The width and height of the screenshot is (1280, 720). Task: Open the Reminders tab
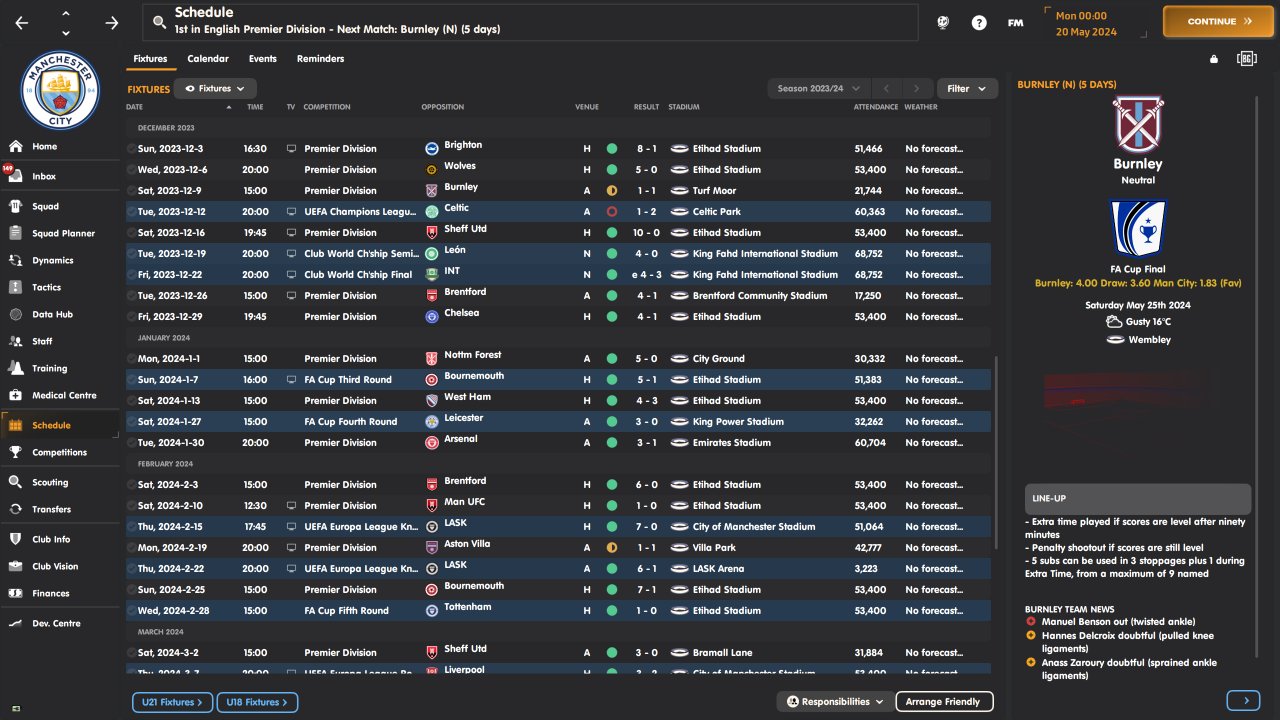(x=320, y=59)
